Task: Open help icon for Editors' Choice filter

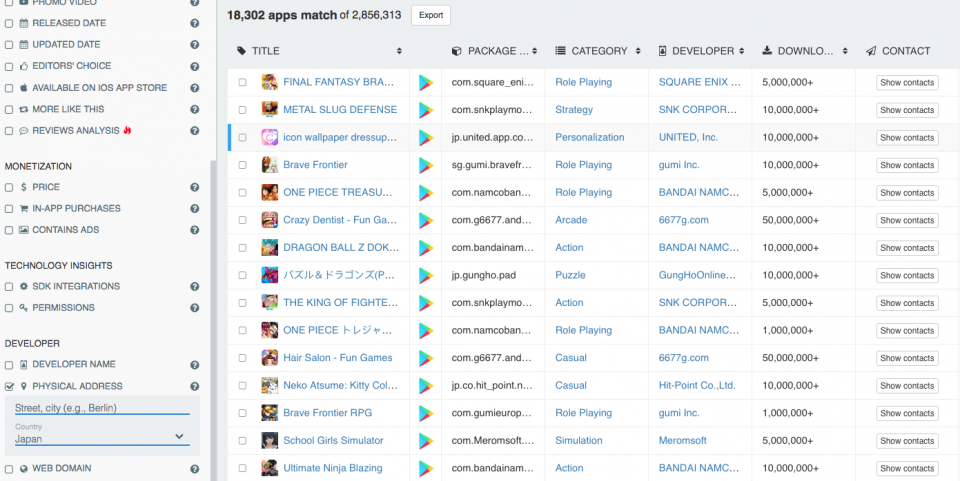Action: (195, 66)
